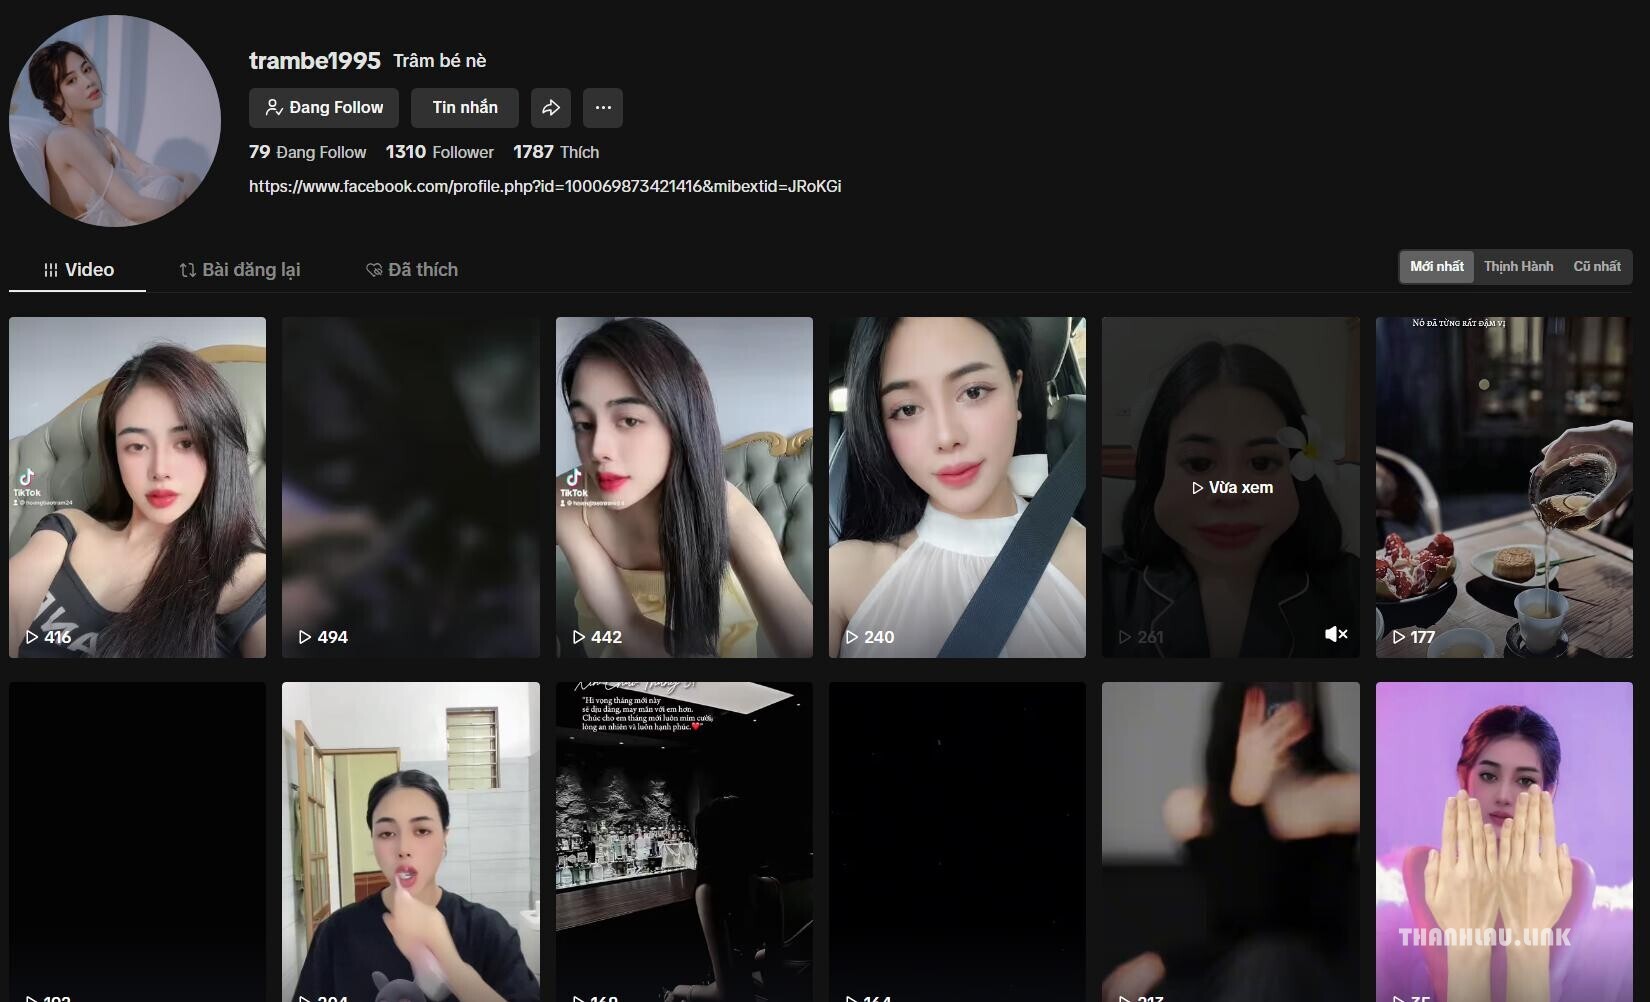This screenshot has width=1650, height=1002.
Task: Open the purple background hands video
Action: click(x=1504, y=842)
